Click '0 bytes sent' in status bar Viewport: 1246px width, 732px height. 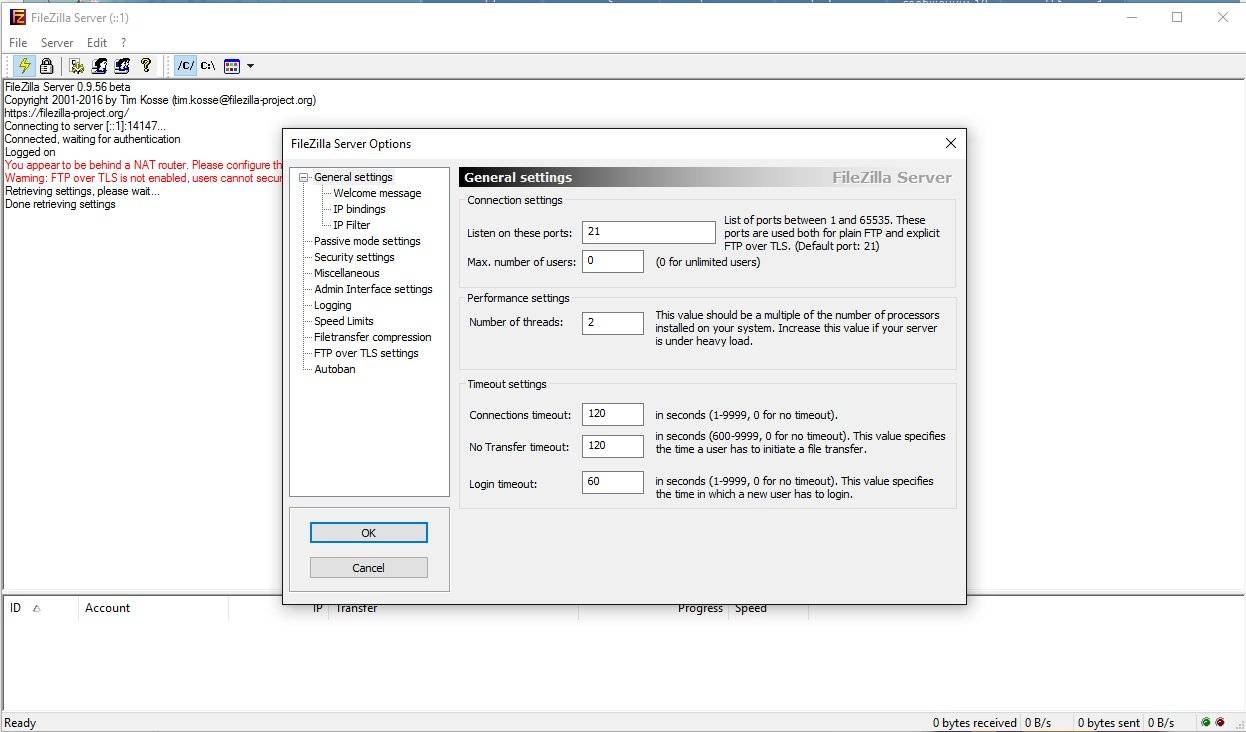tap(1108, 723)
